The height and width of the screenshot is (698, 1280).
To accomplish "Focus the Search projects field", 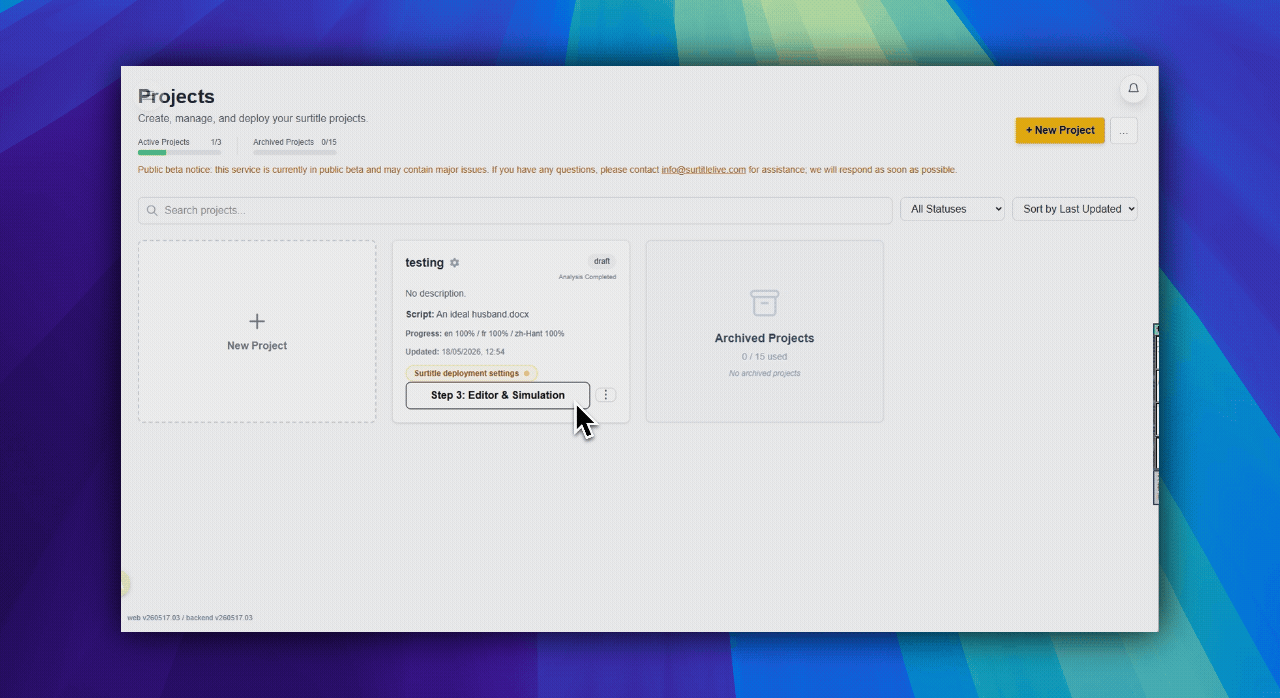I will 515,210.
